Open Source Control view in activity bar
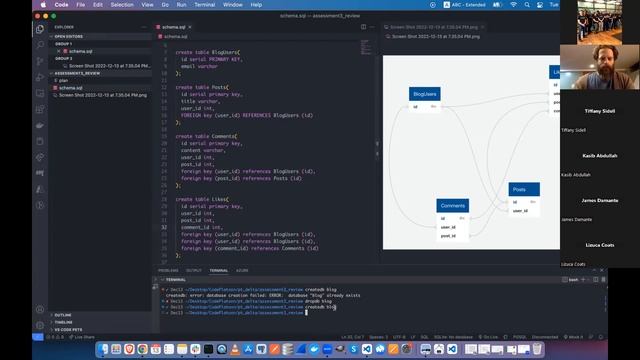This screenshot has height=360, width=640. (x=40, y=61)
